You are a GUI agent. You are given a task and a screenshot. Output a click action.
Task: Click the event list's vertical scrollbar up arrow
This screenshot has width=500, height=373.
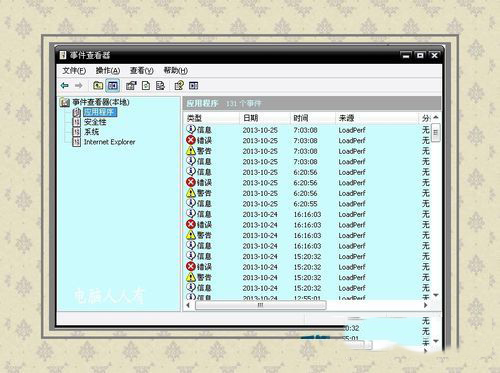click(x=436, y=118)
